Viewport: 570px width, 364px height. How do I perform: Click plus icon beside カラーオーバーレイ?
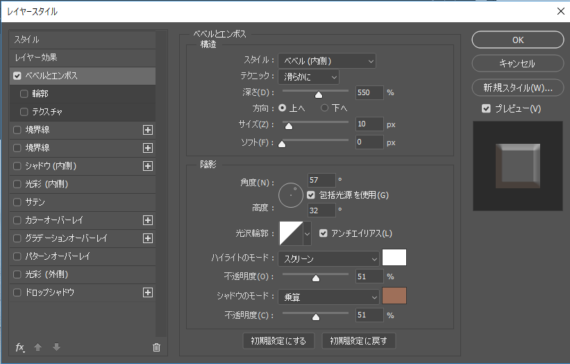148,220
